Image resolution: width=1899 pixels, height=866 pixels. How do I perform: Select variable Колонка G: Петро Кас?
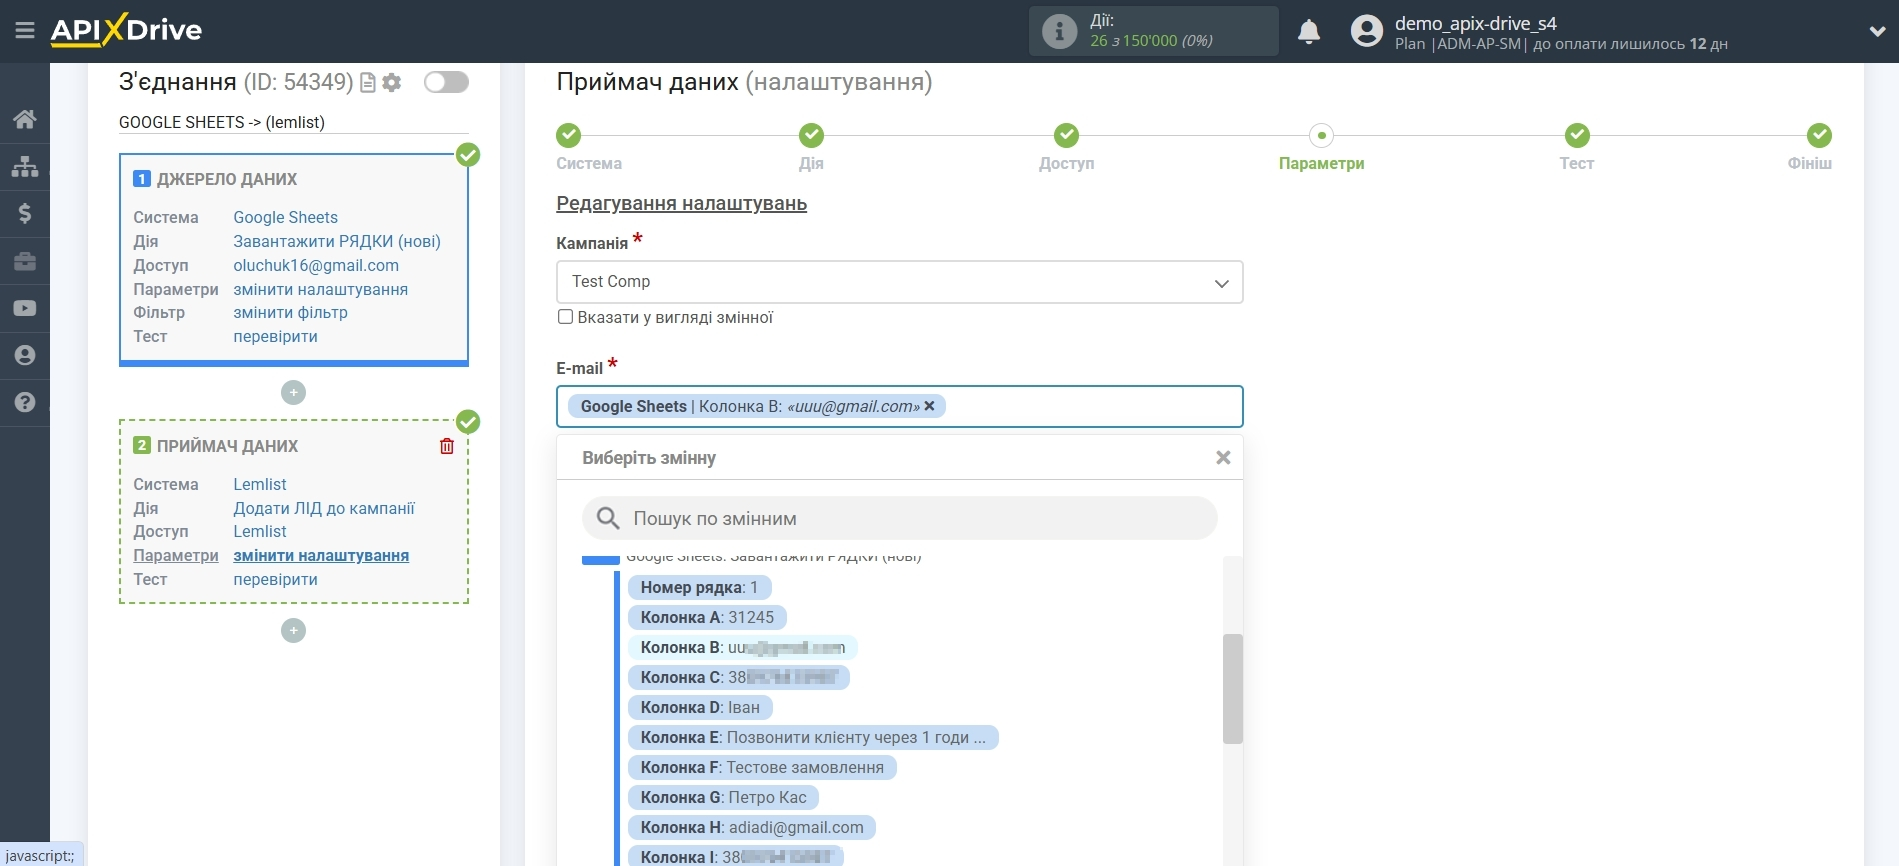723,797
